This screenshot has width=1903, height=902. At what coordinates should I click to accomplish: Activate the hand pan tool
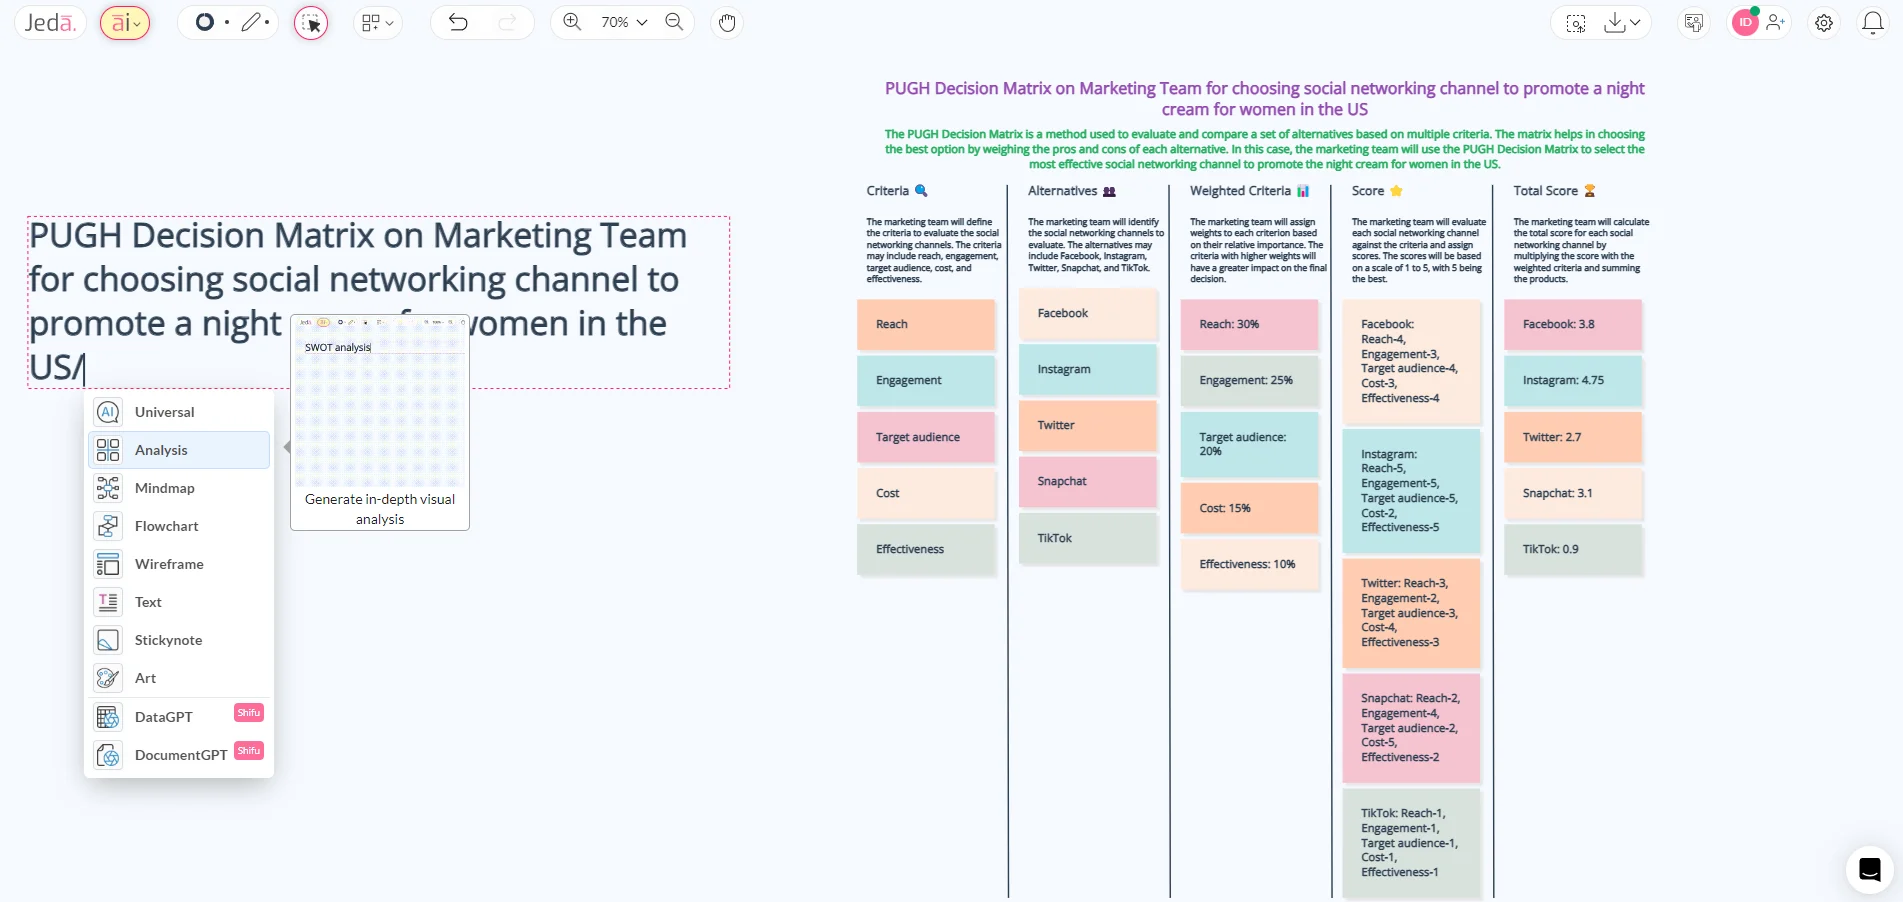(x=726, y=22)
